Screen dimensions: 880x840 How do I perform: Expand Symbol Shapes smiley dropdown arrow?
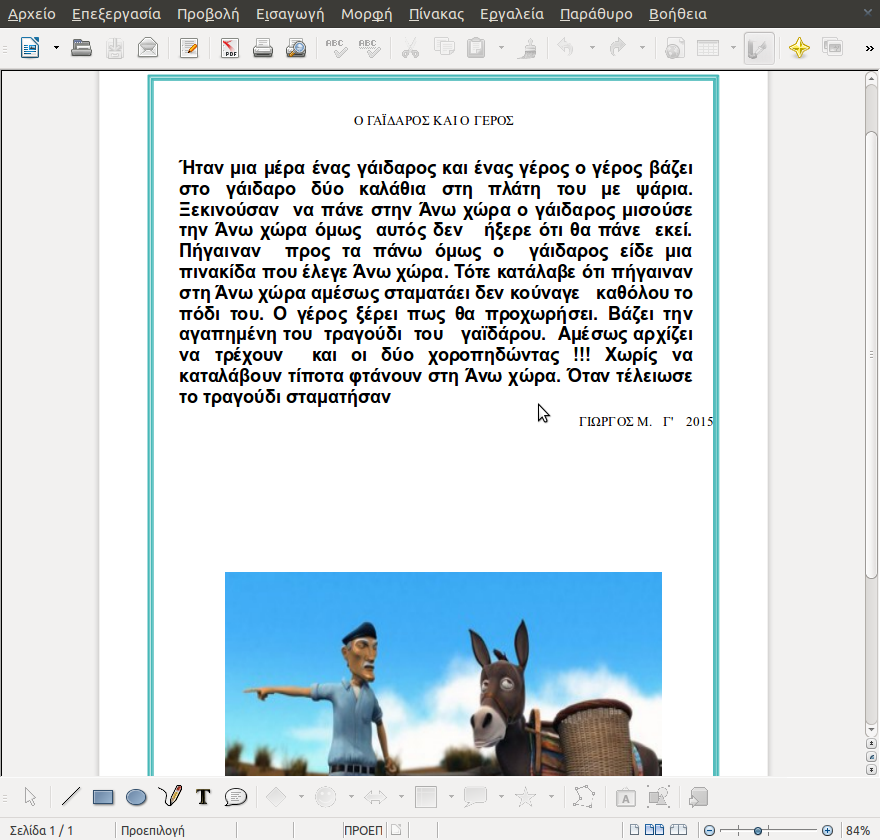[351, 797]
